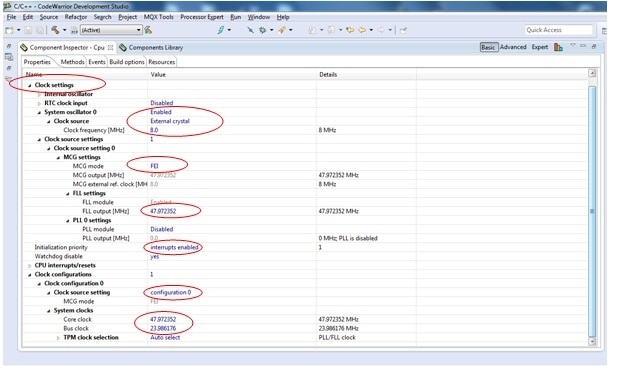Click the interrupts enabled value
This screenshot has width=617, height=373.
tap(174, 247)
